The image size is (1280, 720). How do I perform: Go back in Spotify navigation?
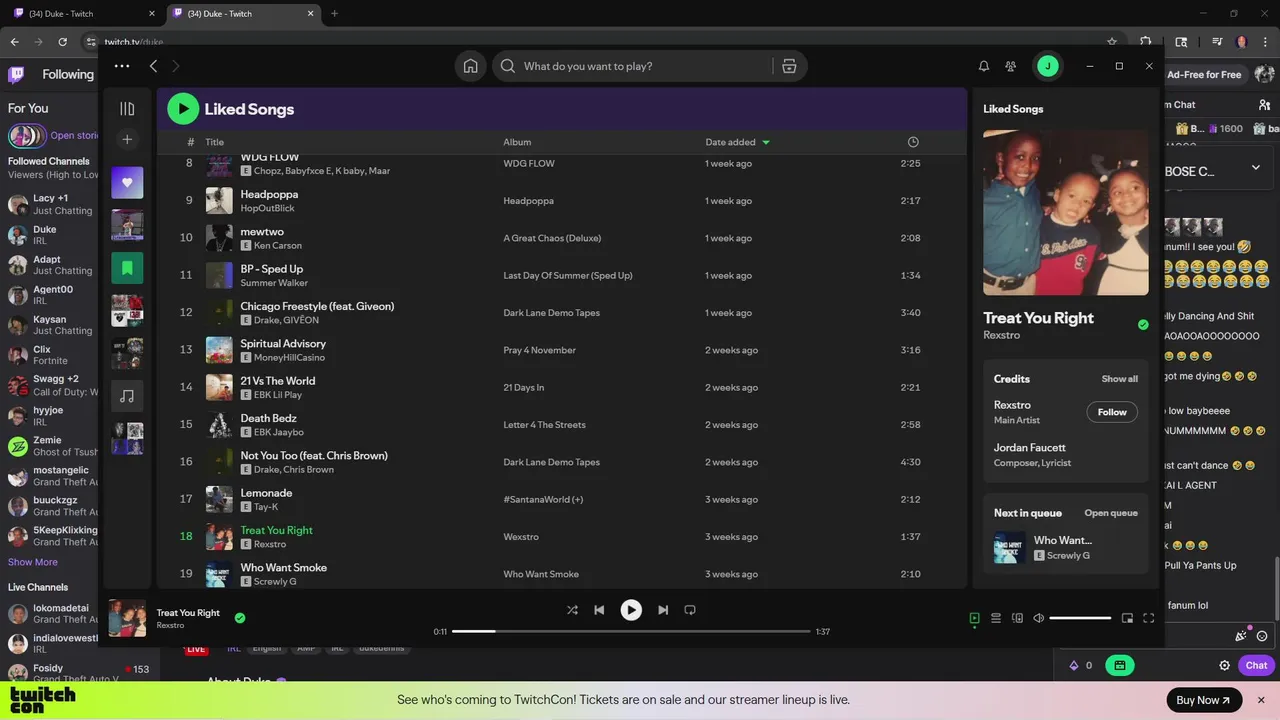click(153, 66)
